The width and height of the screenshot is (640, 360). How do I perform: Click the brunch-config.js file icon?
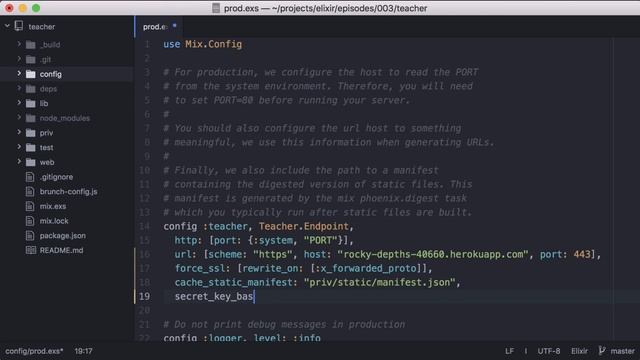pos(30,191)
